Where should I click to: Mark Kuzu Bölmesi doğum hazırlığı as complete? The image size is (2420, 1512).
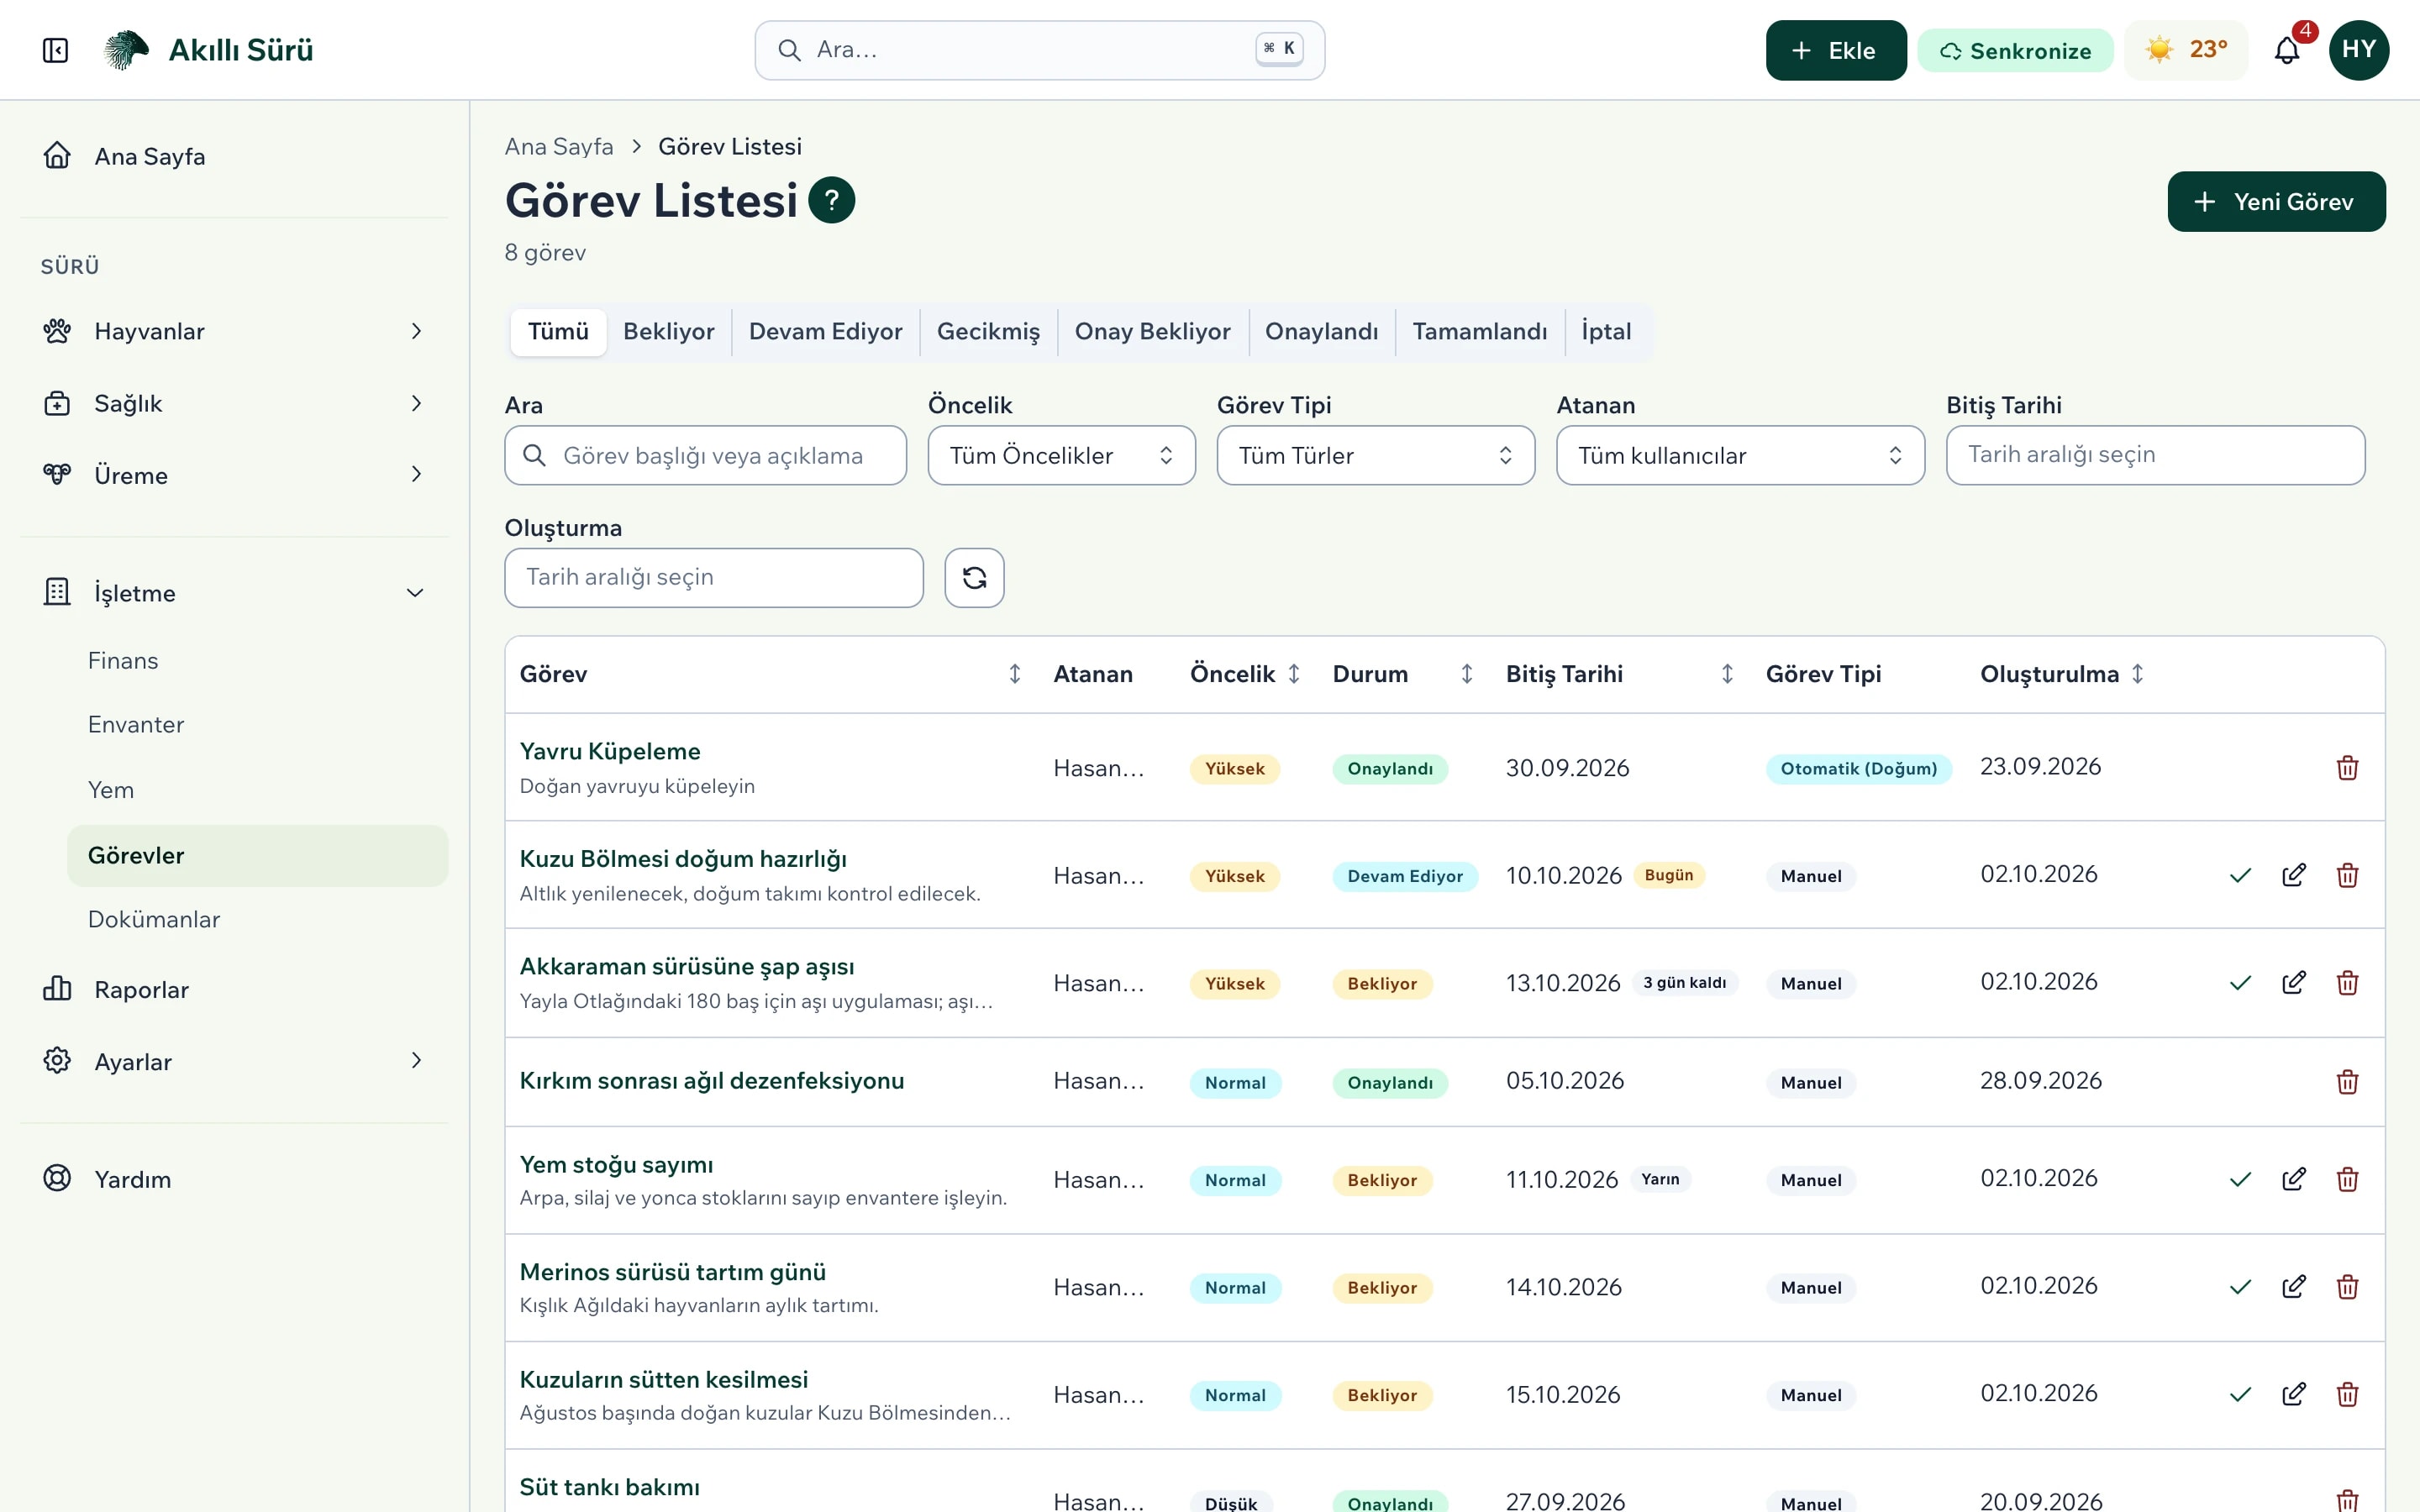2240,876
